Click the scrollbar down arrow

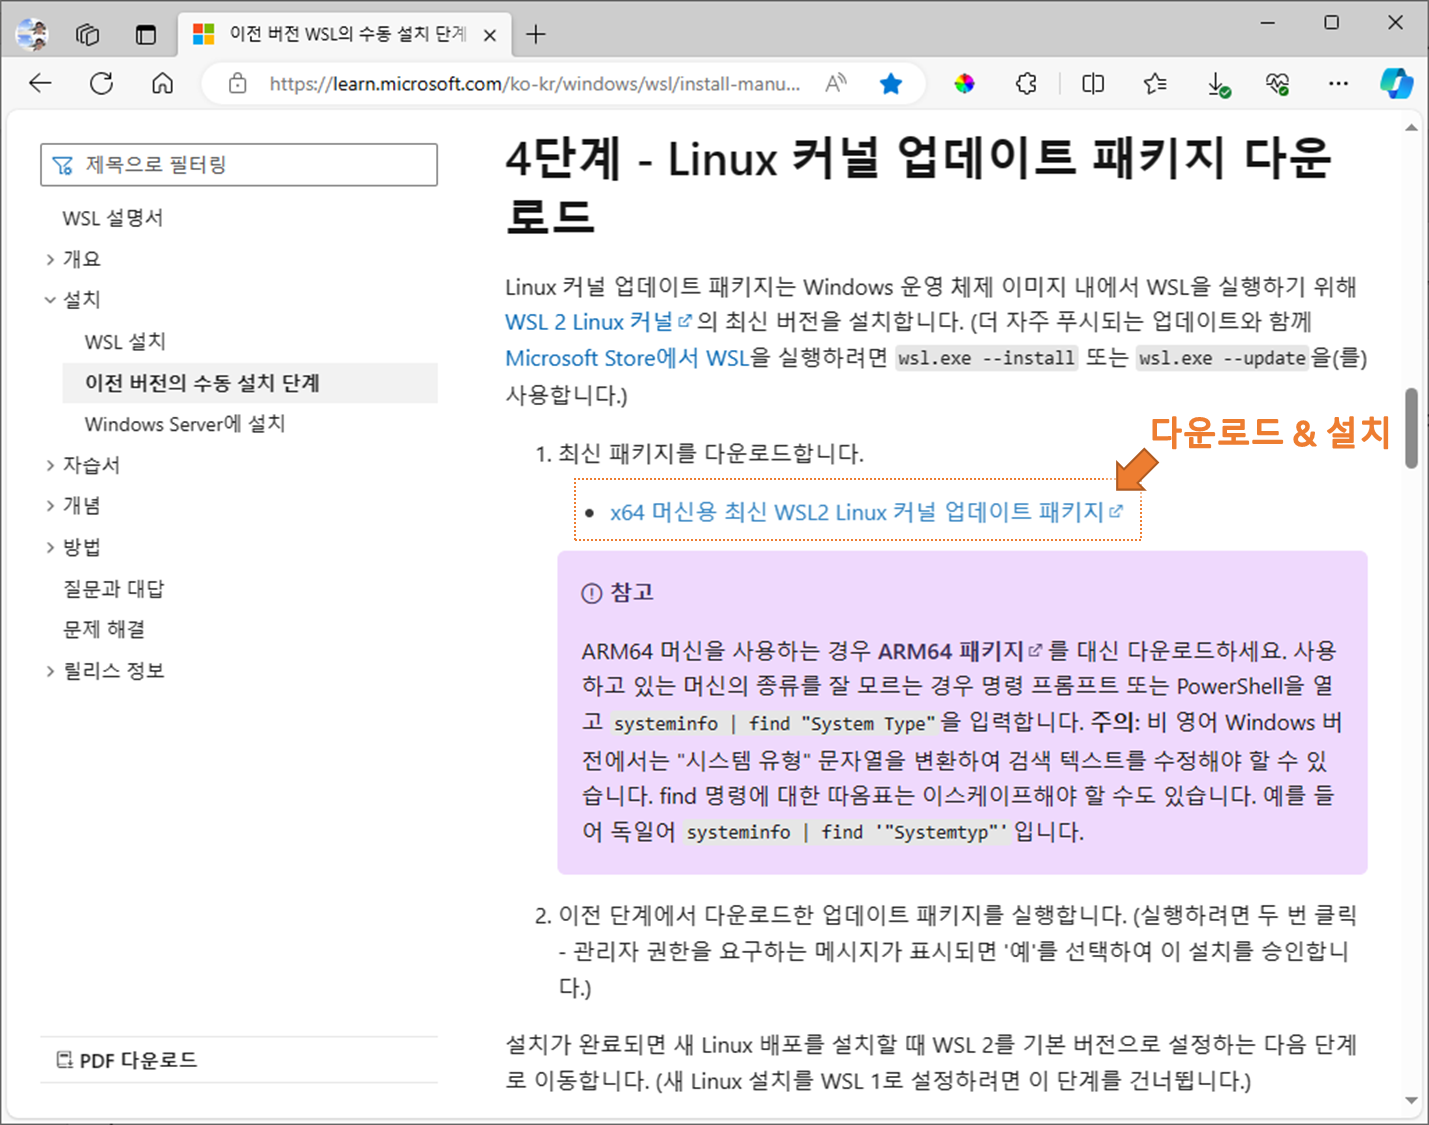click(1411, 1100)
